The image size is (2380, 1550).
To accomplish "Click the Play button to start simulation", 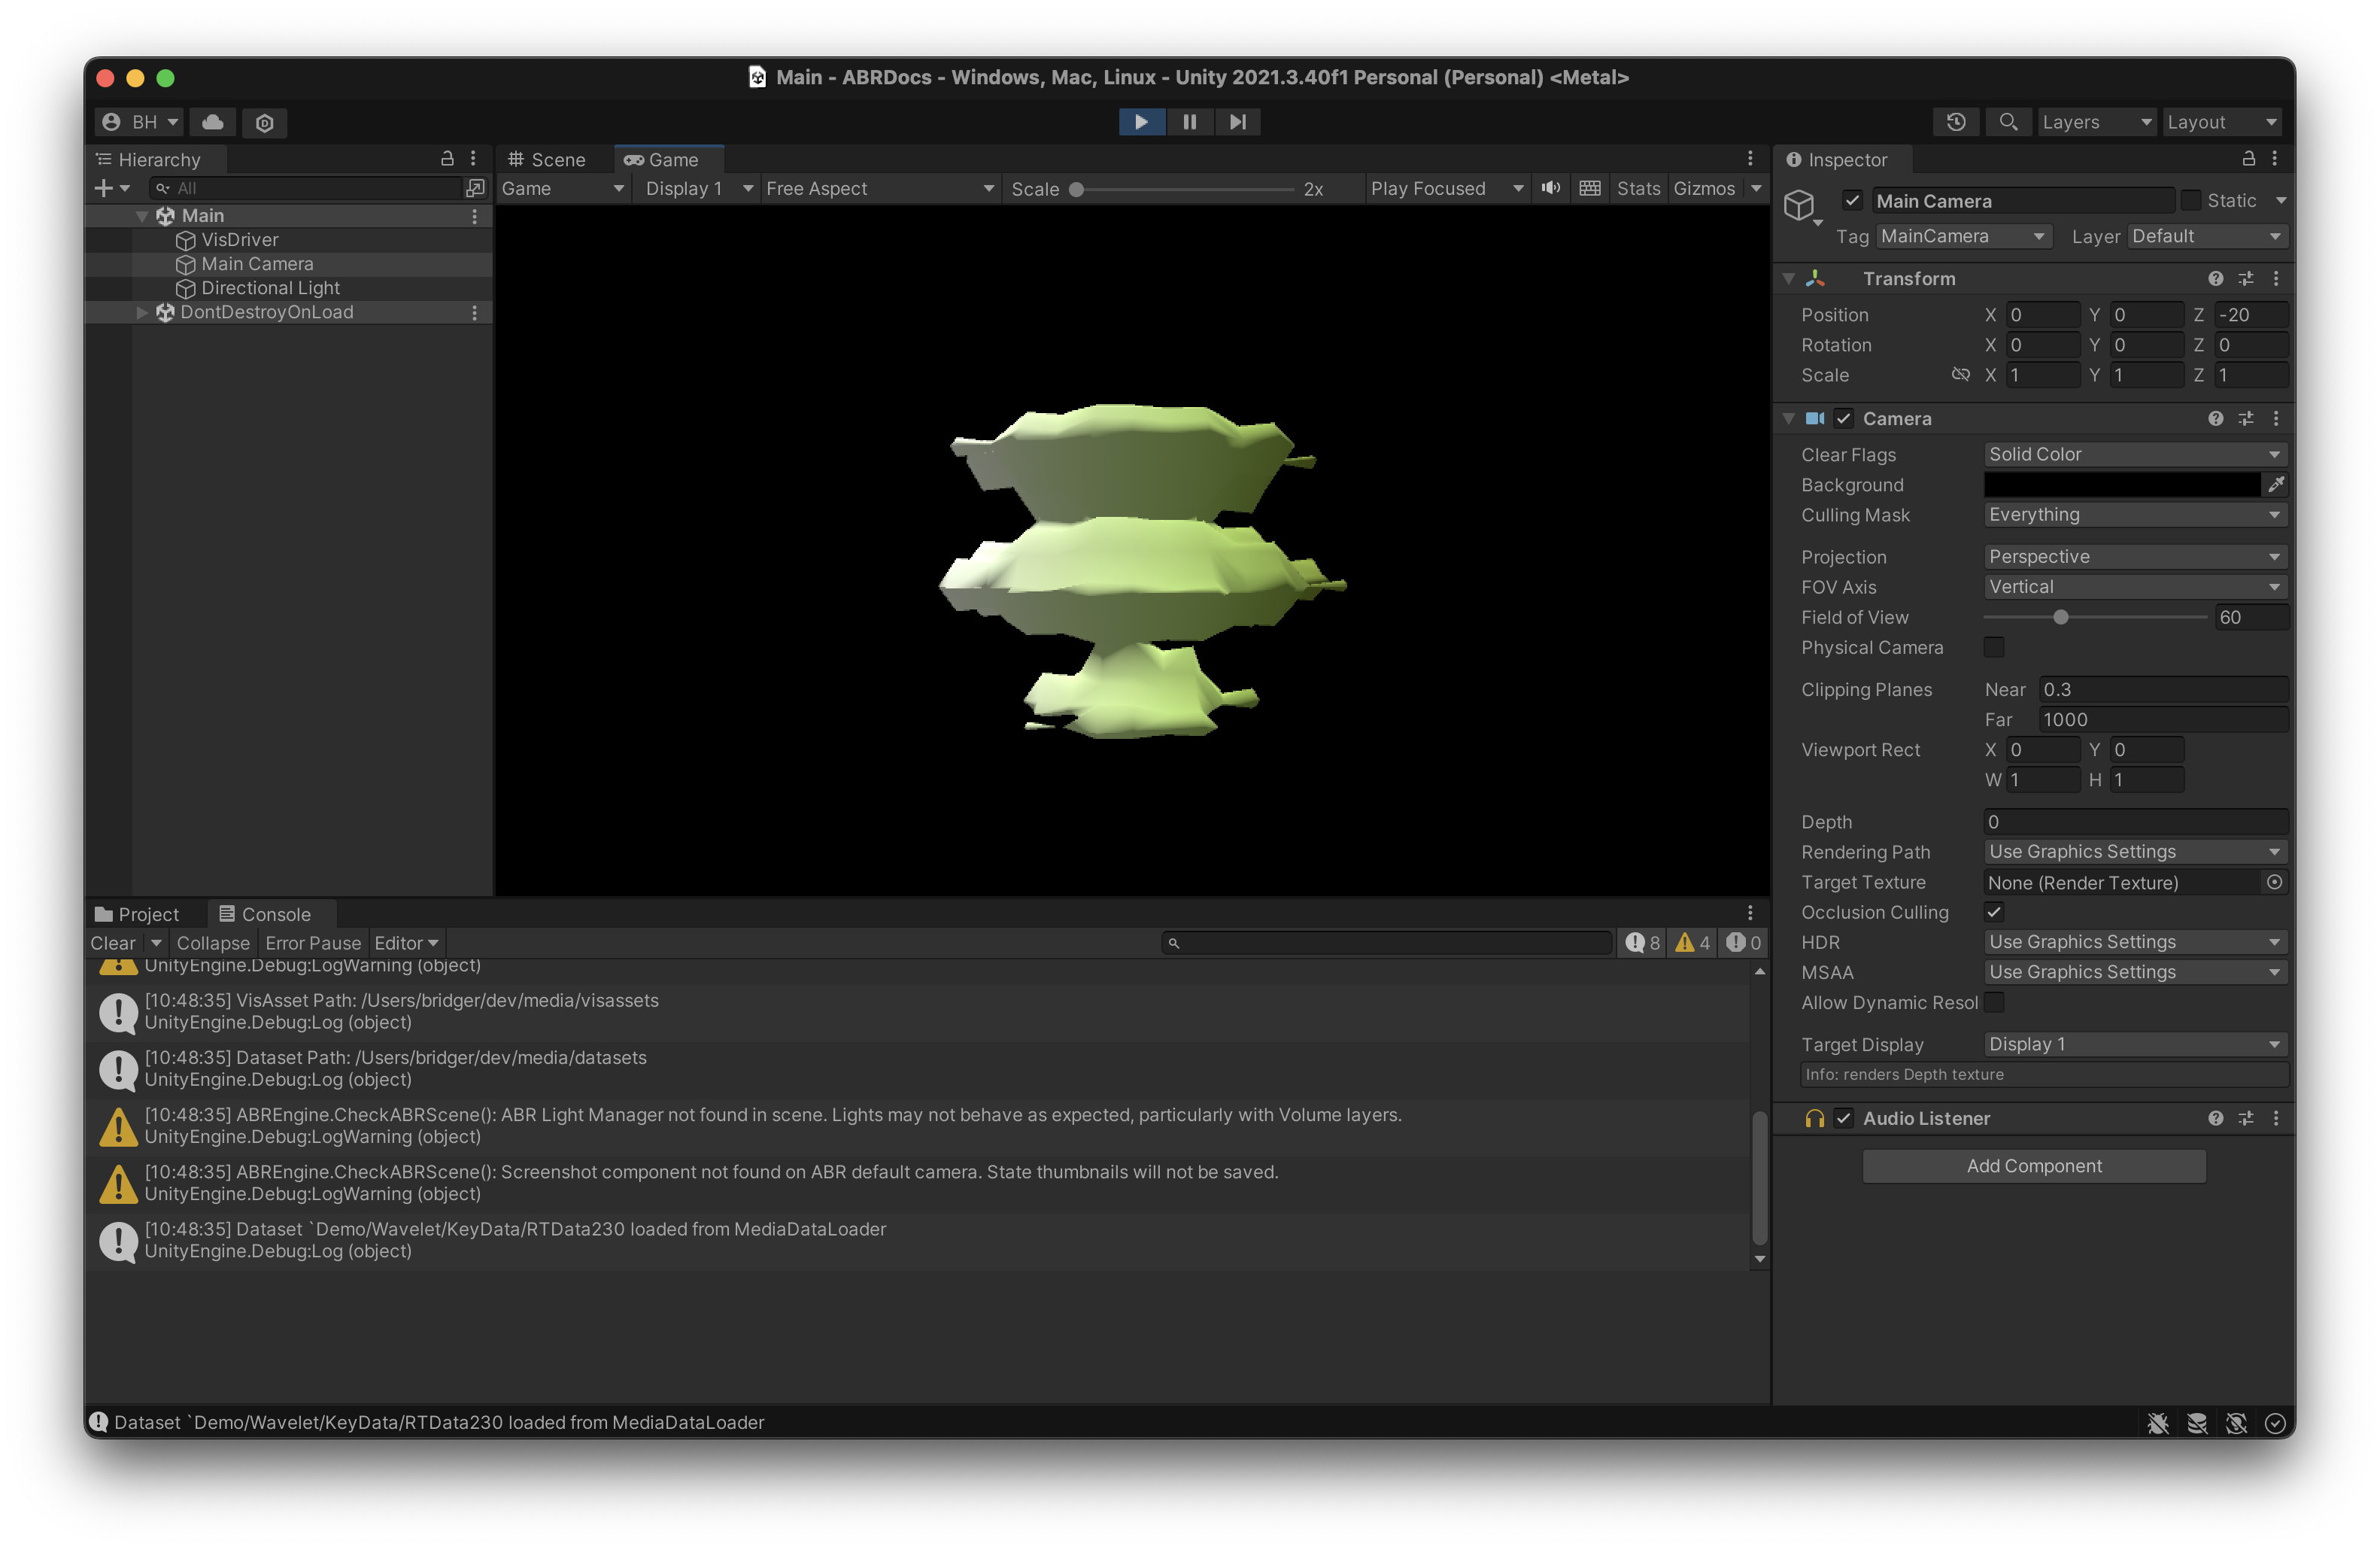I will point(1141,121).
